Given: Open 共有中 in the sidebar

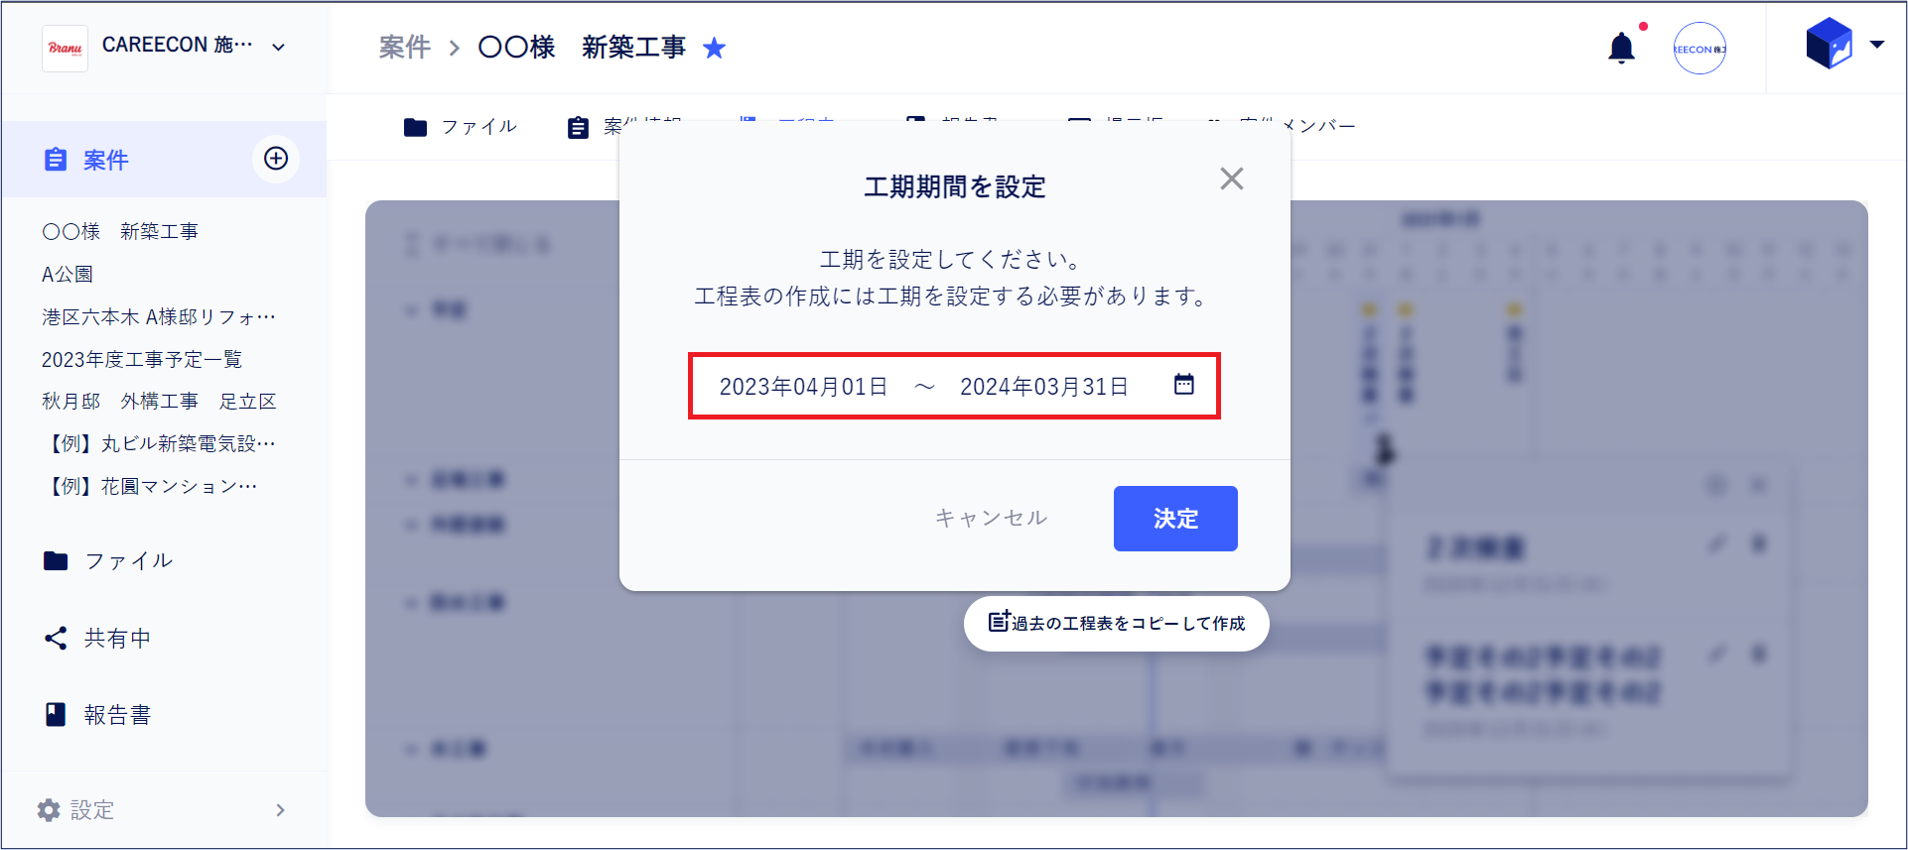Looking at the screenshot, I should pyautogui.click(x=117, y=638).
